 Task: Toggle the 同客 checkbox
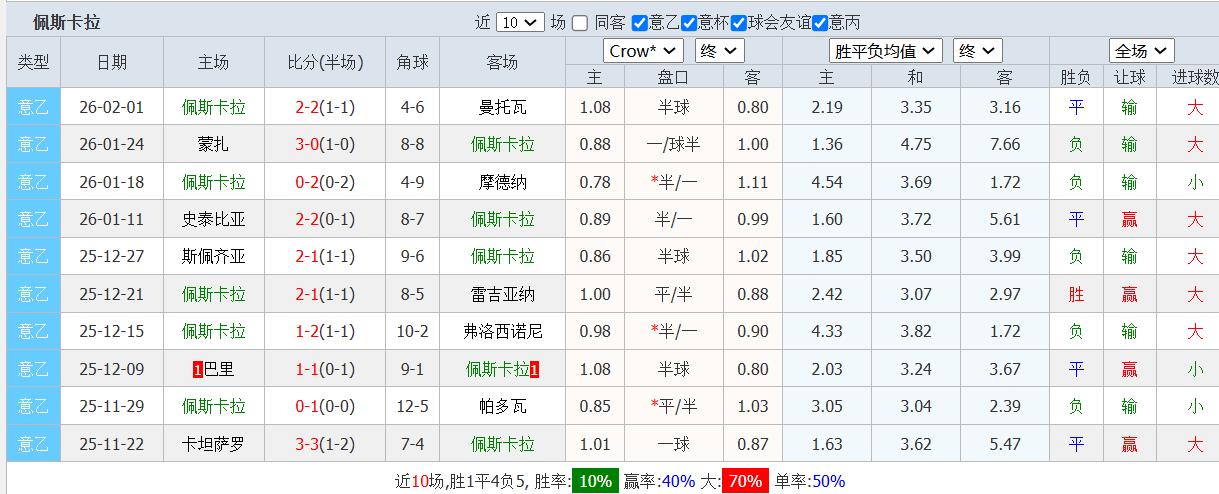pos(580,23)
